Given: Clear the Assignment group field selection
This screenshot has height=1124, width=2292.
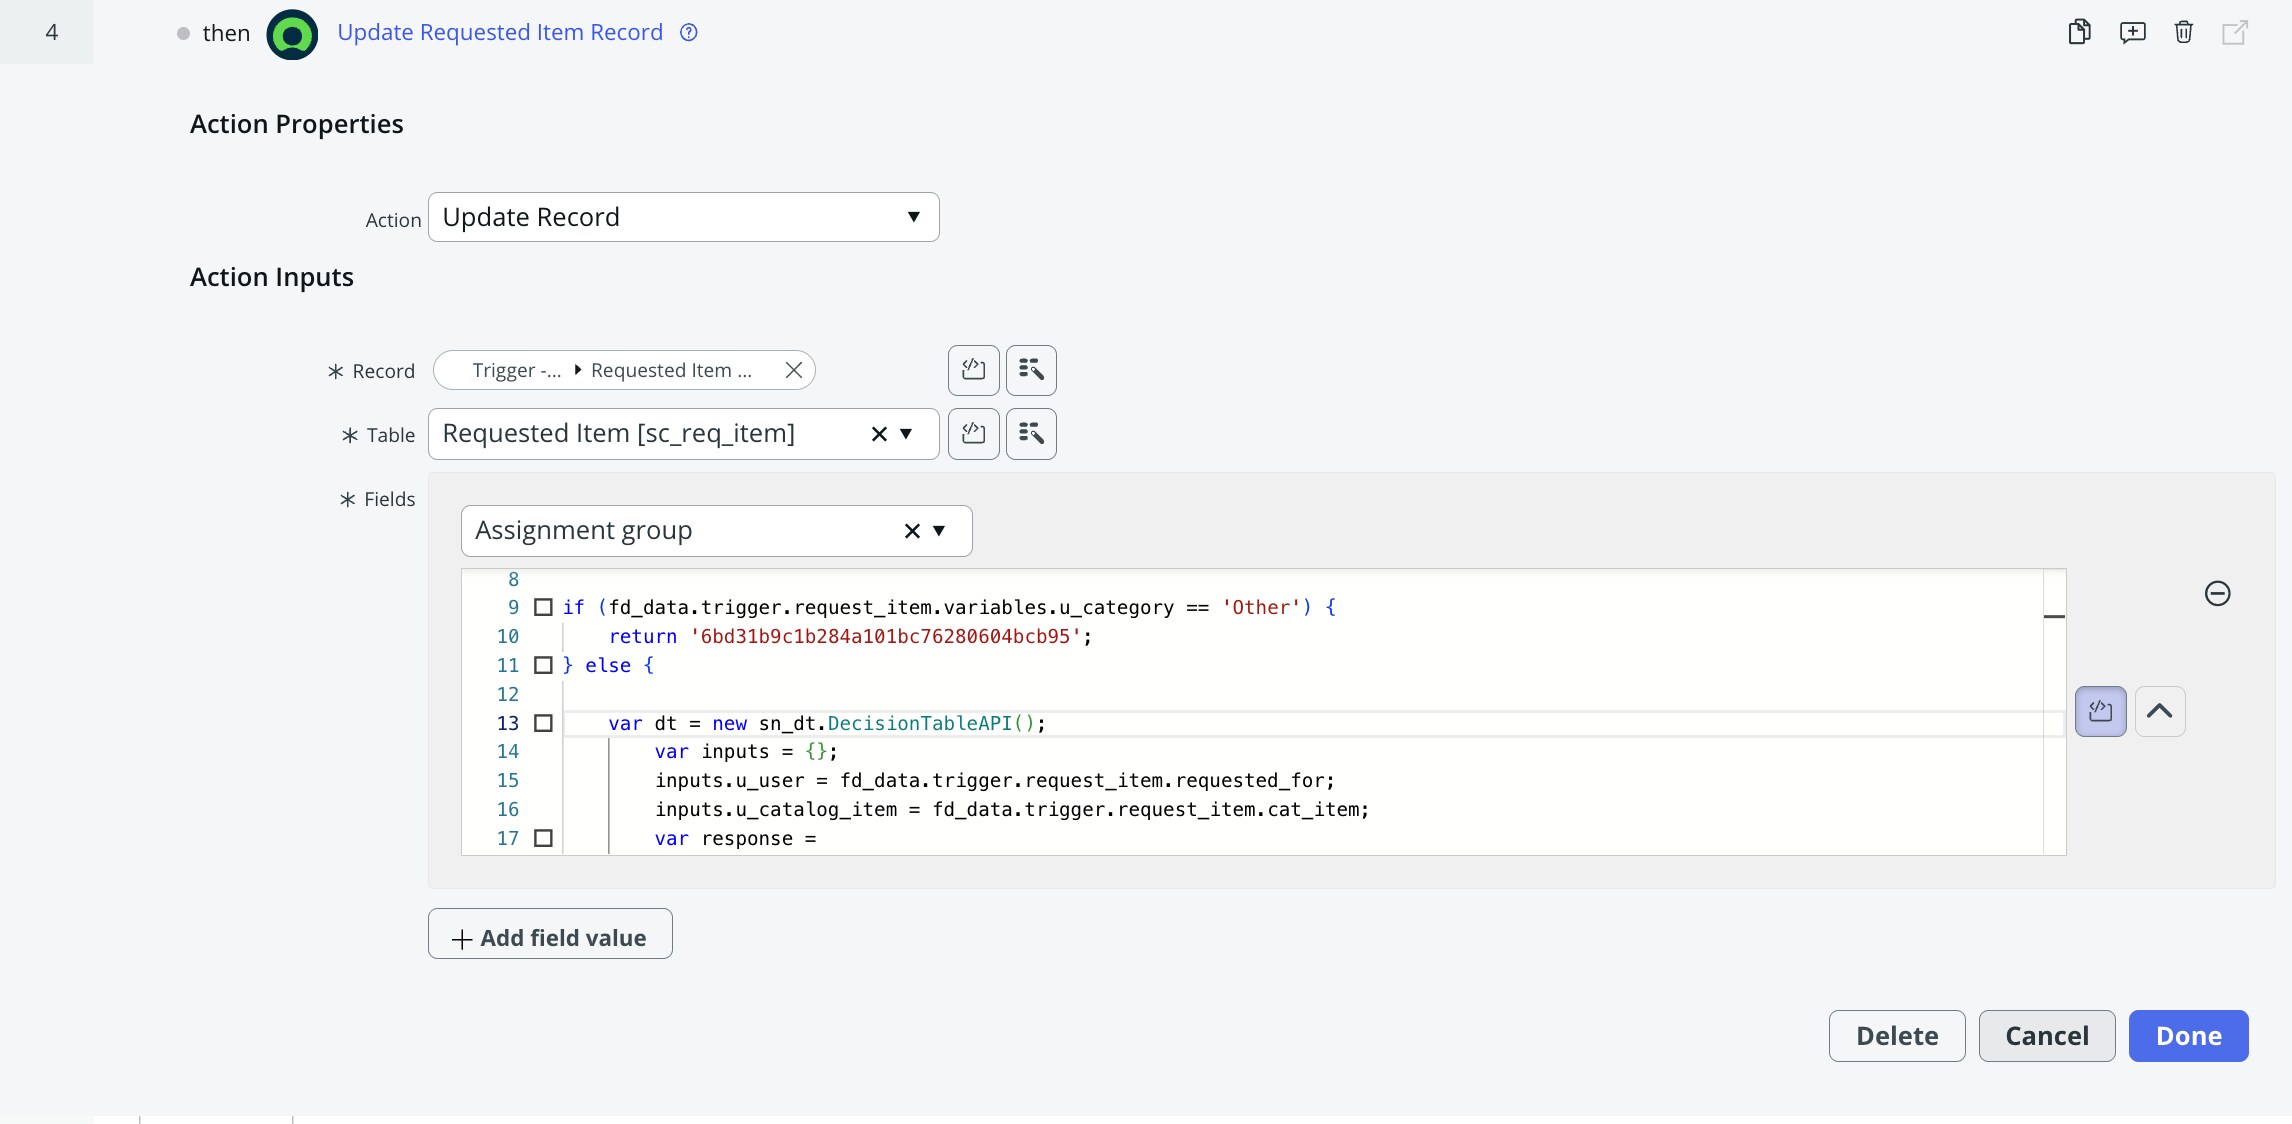Looking at the screenshot, I should [x=912, y=531].
